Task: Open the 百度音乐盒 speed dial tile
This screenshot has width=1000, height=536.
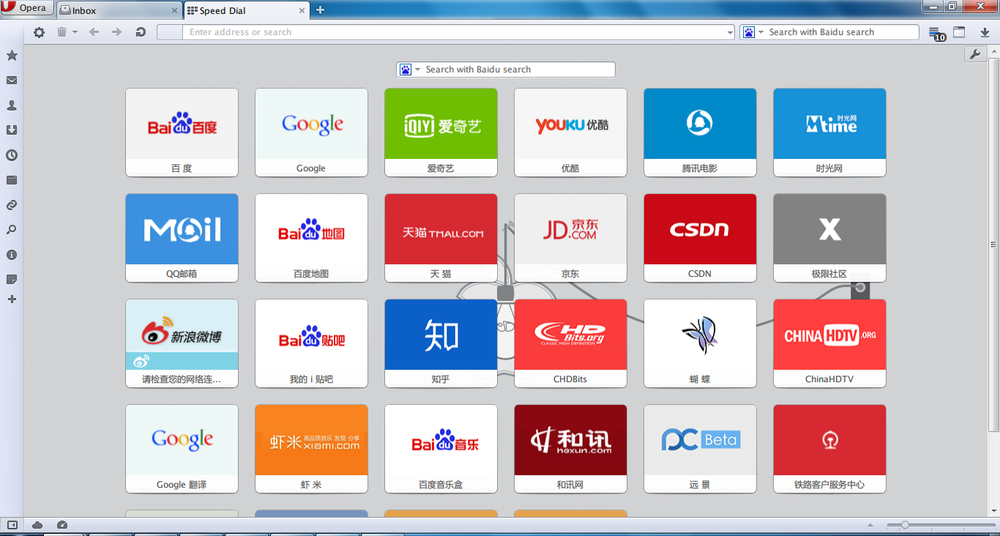Action: coord(441,449)
